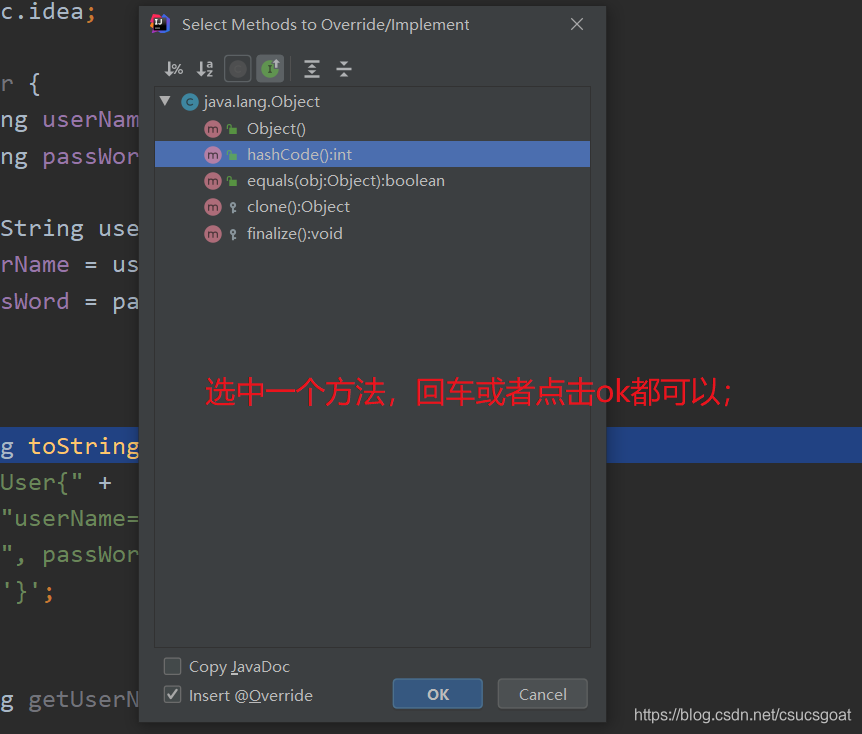
Task: Collapse the java.lang.Object tree node
Action: 165,101
